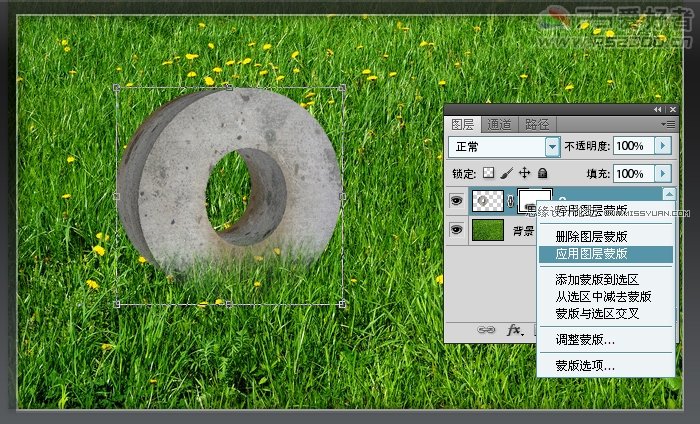Screen dimensions: 700x424
Task: Choose 应用图层蒙版 in context menu
Action: (606, 254)
